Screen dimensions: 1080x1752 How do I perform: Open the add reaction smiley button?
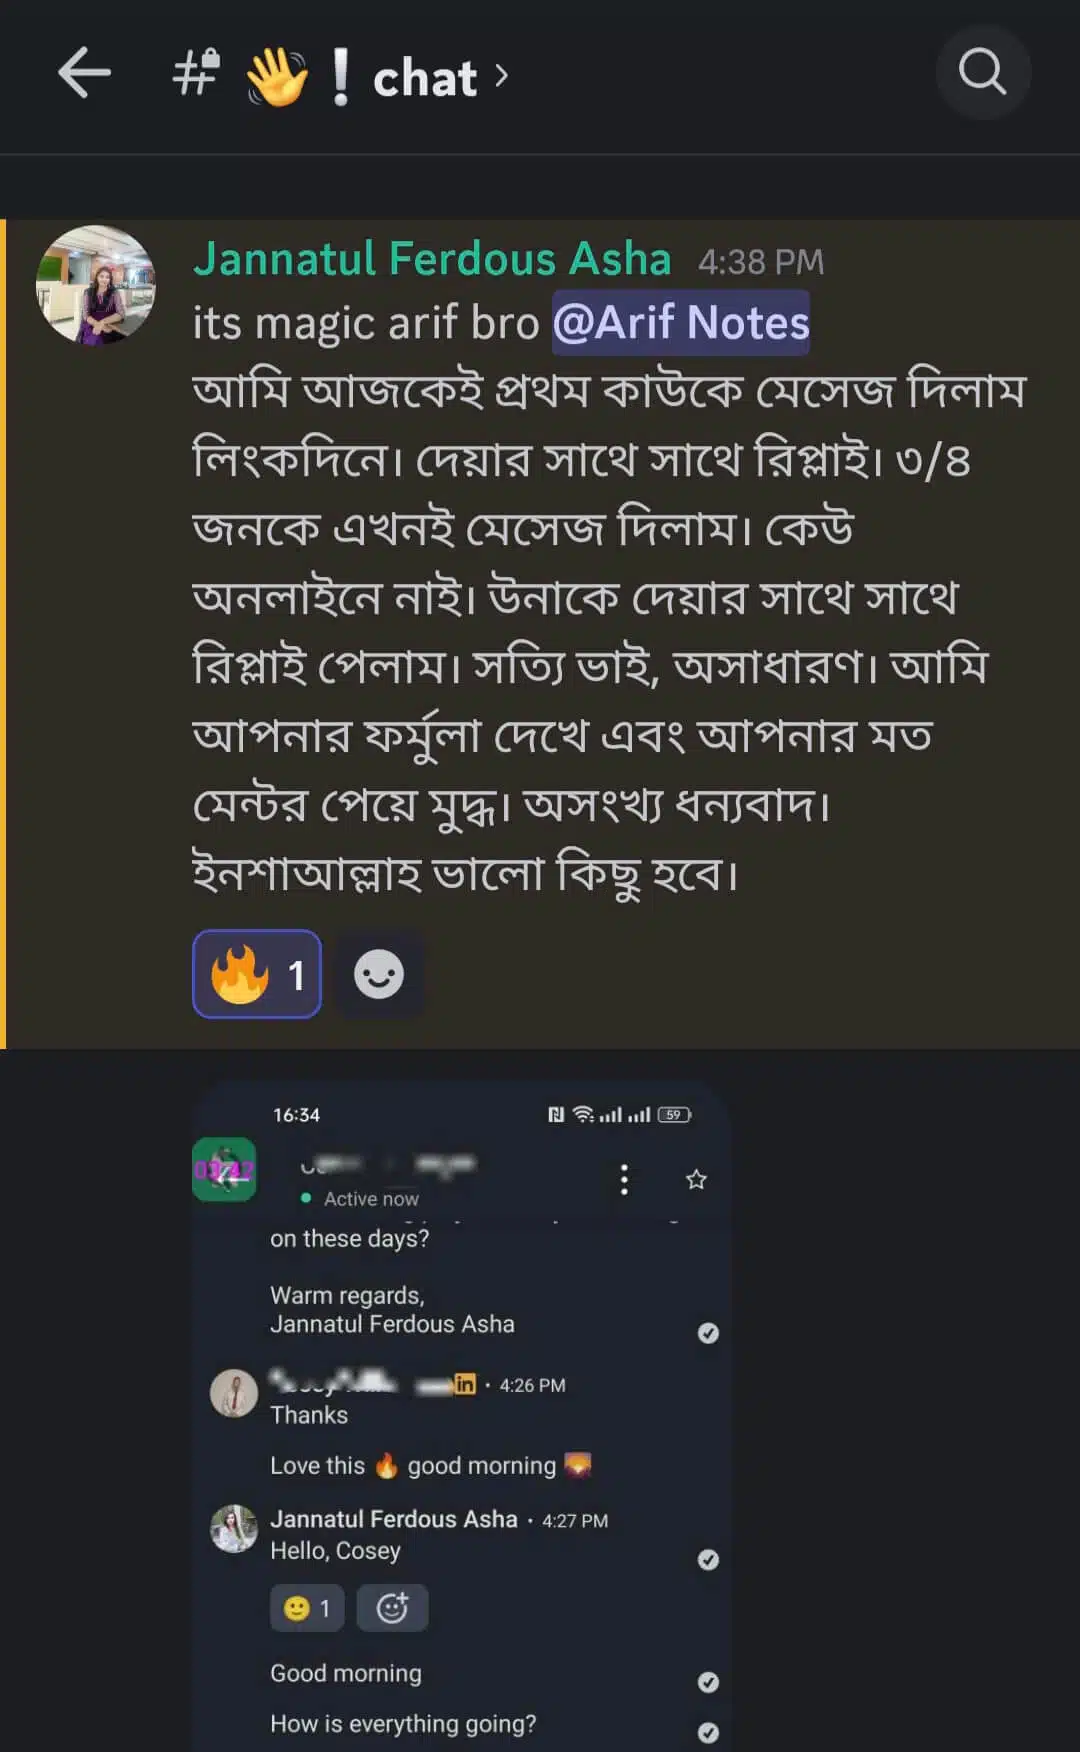(x=379, y=974)
